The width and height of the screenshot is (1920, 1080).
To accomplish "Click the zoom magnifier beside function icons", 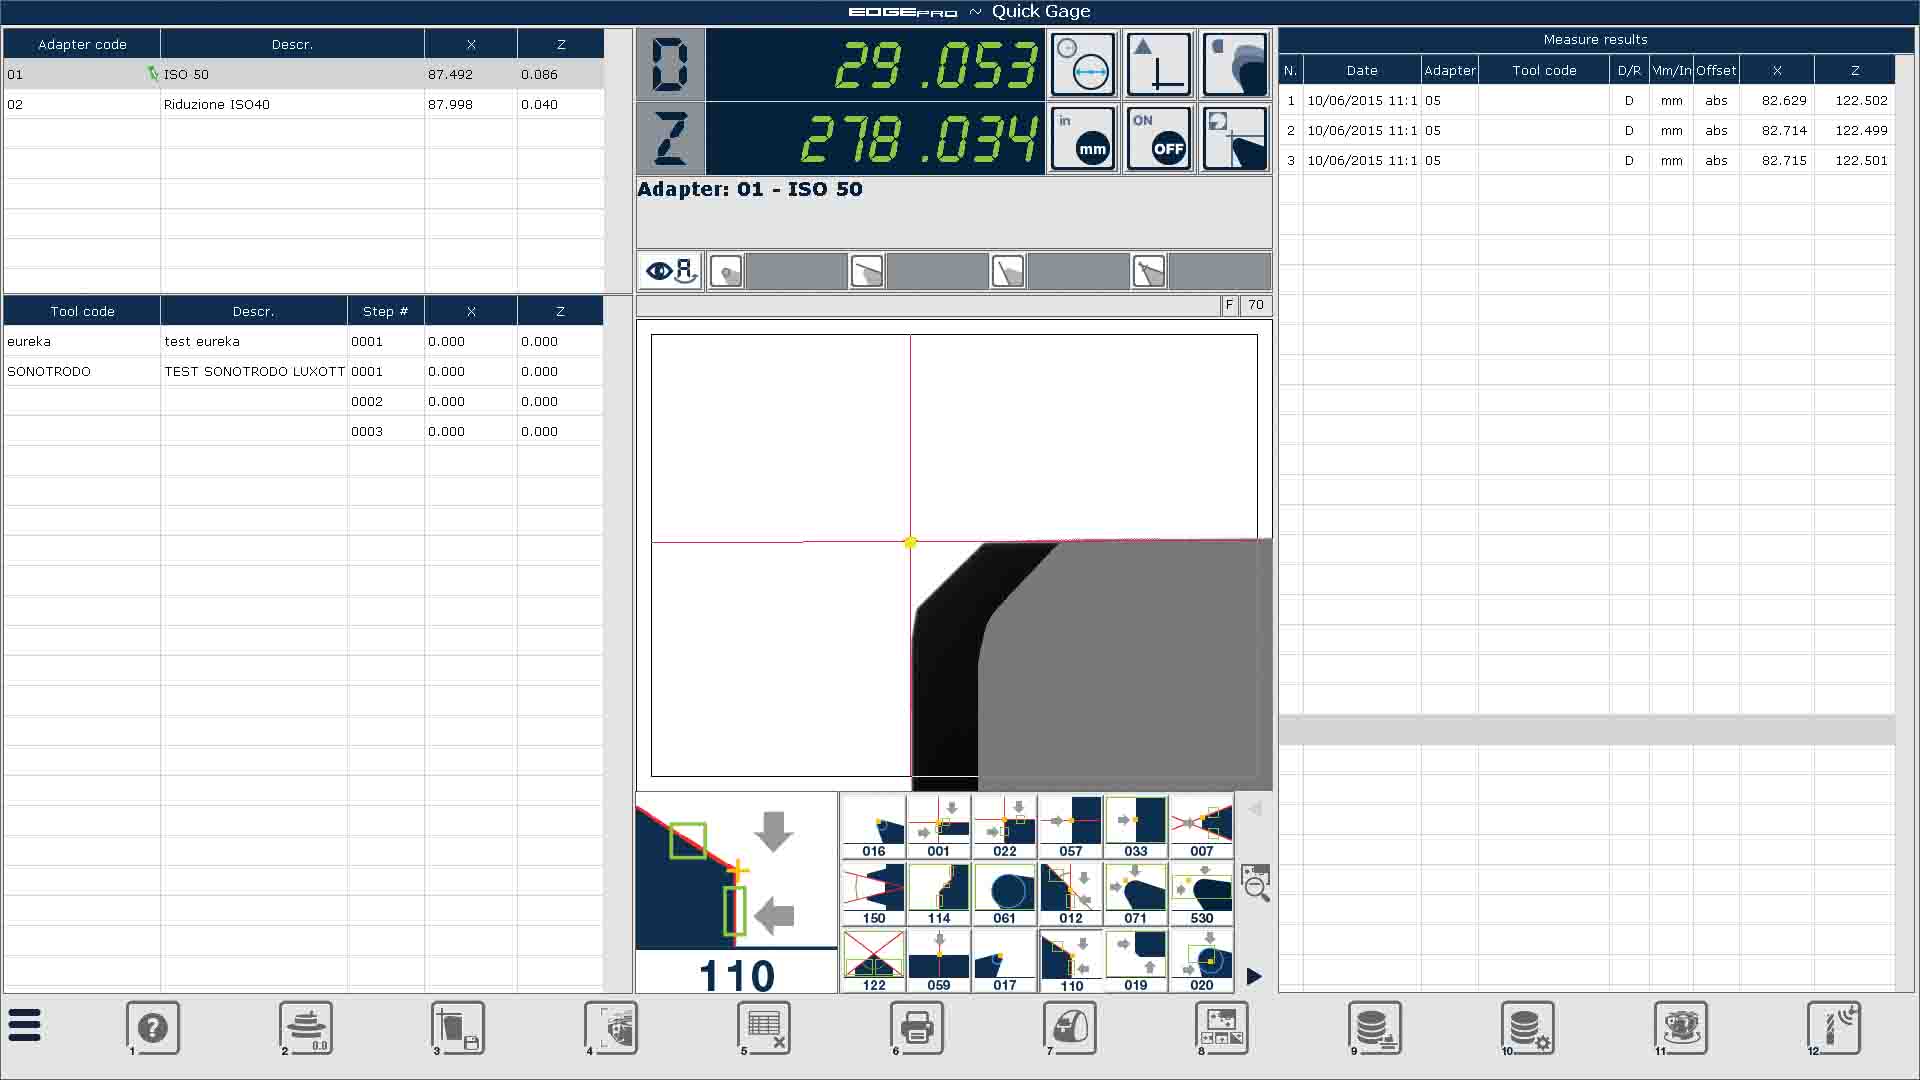I will coord(1255,884).
